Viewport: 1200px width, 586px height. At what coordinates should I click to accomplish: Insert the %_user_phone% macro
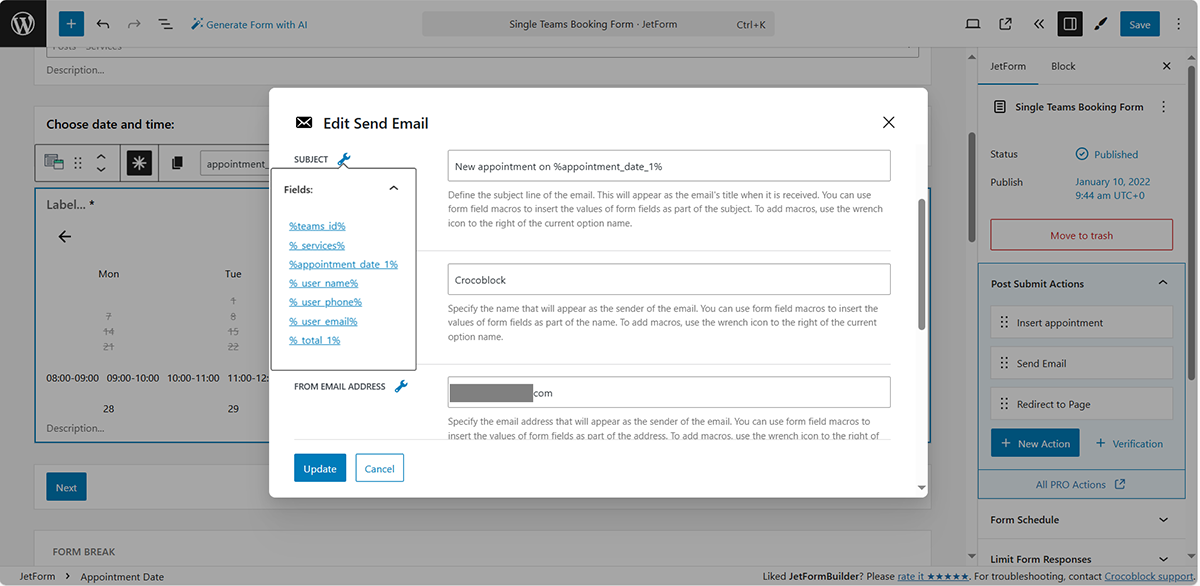325,302
